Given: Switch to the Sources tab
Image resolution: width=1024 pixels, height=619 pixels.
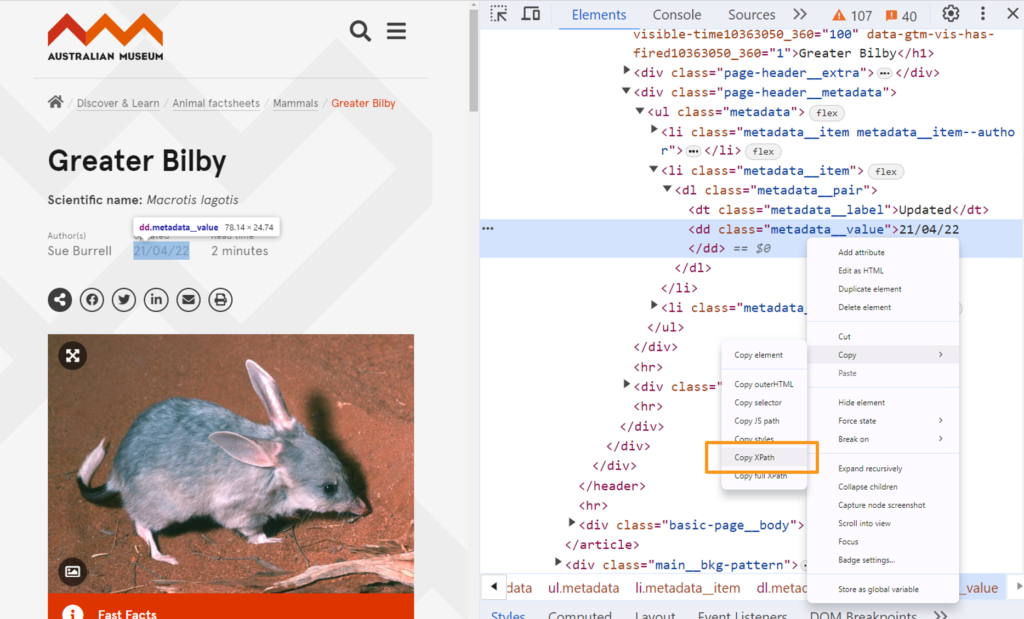Looking at the screenshot, I should 752,14.
